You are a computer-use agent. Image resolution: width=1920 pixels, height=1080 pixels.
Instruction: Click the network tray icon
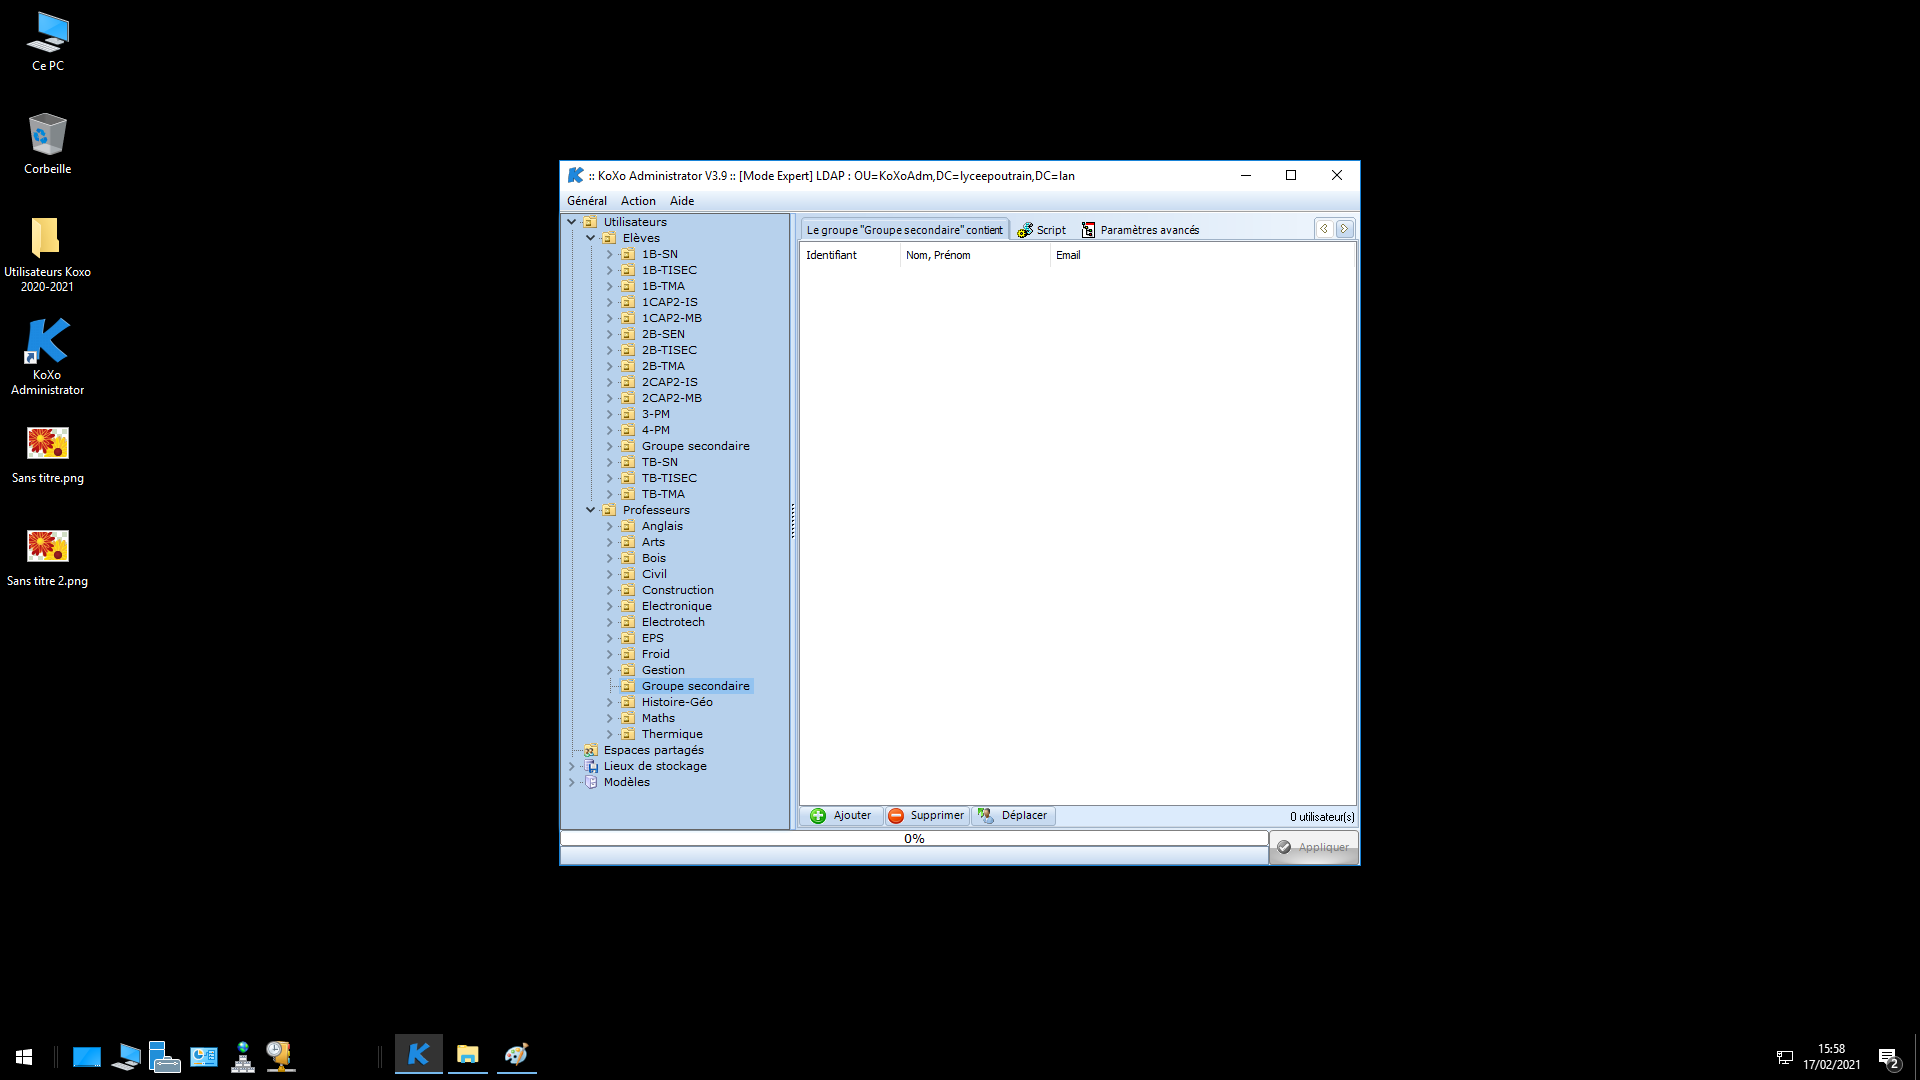tap(1784, 1057)
